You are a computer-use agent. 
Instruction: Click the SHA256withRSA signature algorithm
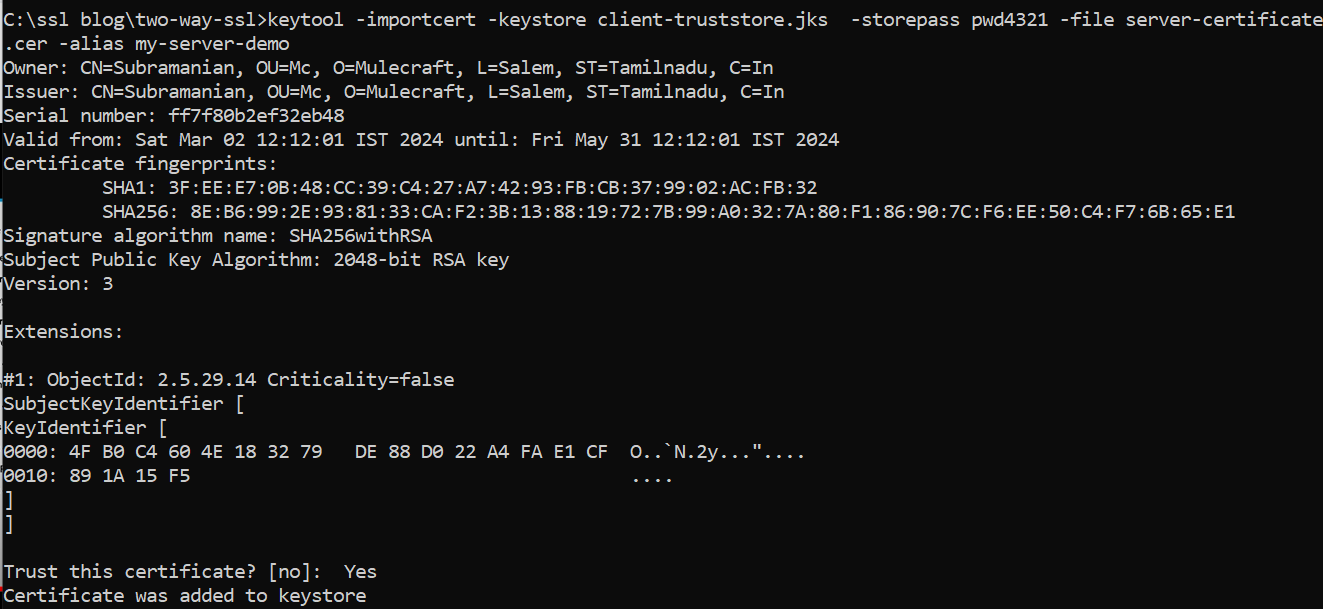[x=360, y=236]
